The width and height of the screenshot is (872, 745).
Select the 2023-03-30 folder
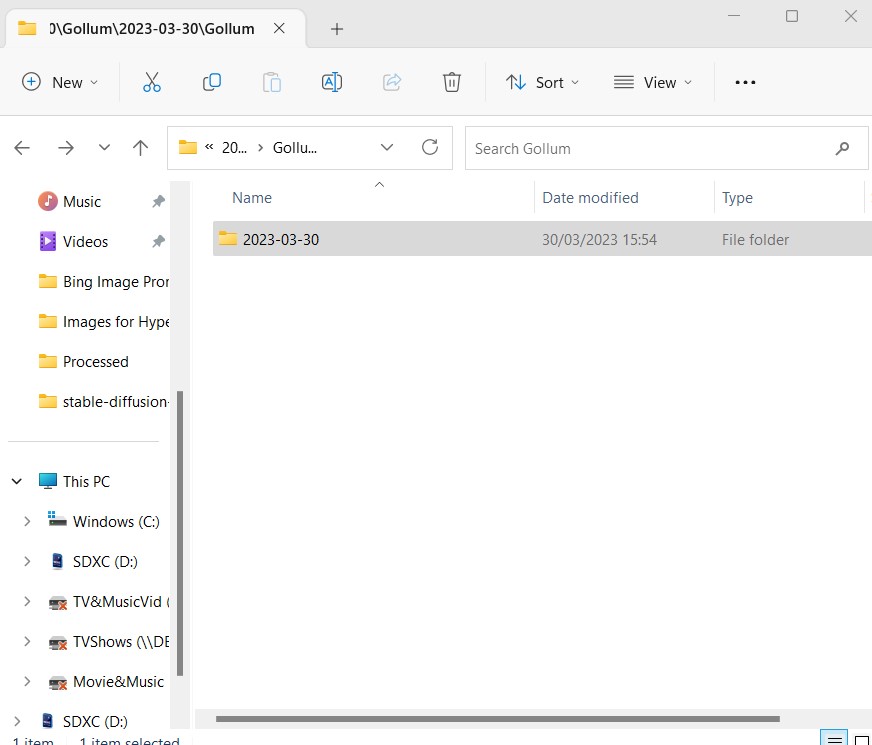[x=281, y=240]
